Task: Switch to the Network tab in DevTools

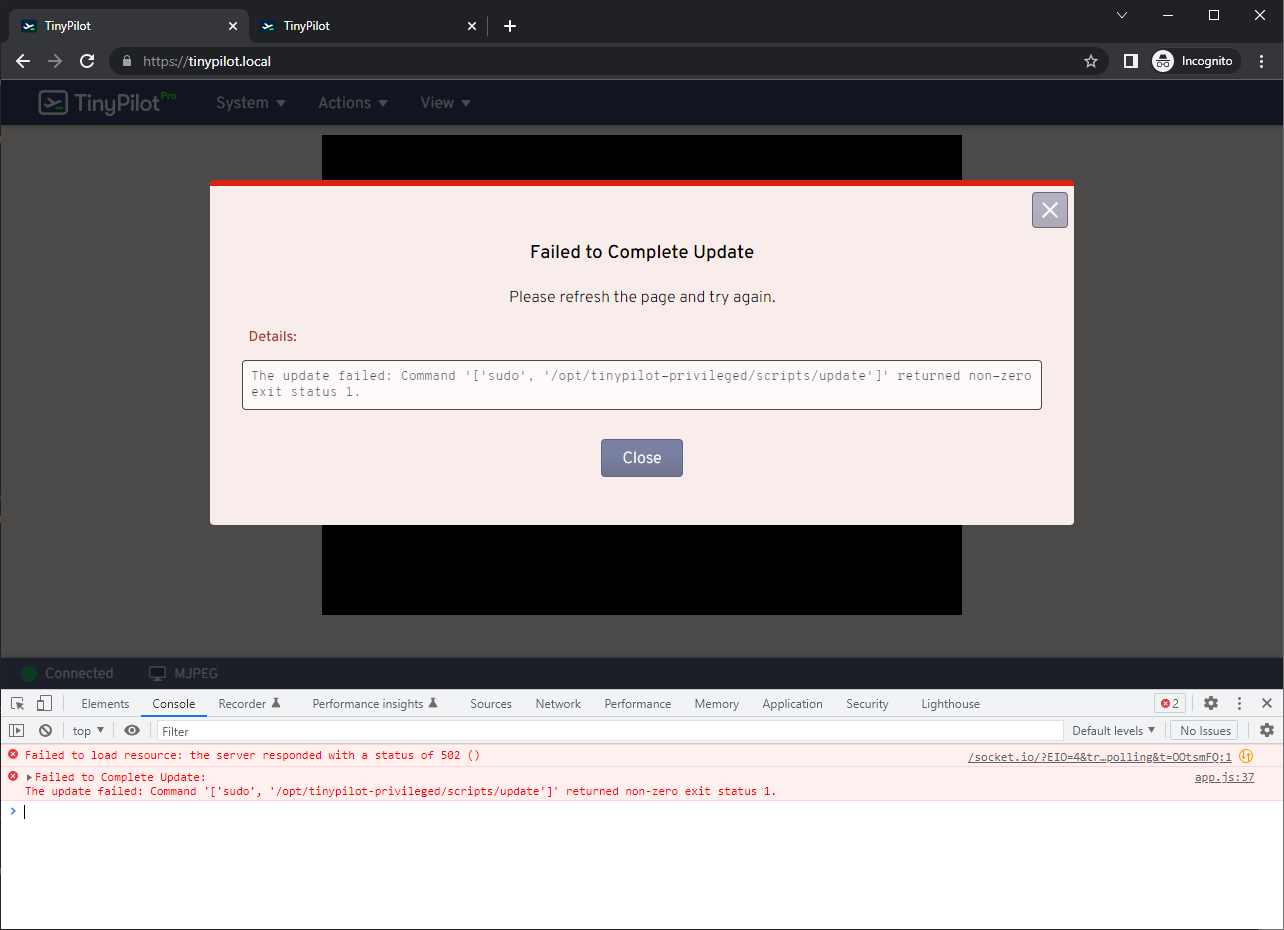Action: [558, 703]
